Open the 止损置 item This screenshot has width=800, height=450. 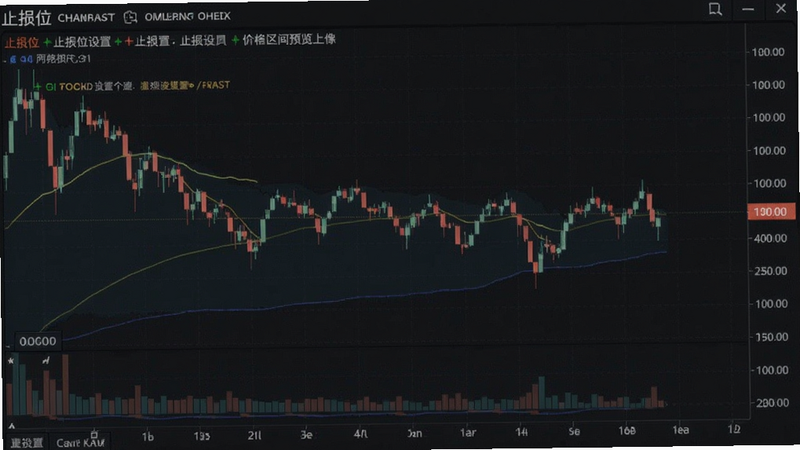pyautogui.click(x=152, y=41)
